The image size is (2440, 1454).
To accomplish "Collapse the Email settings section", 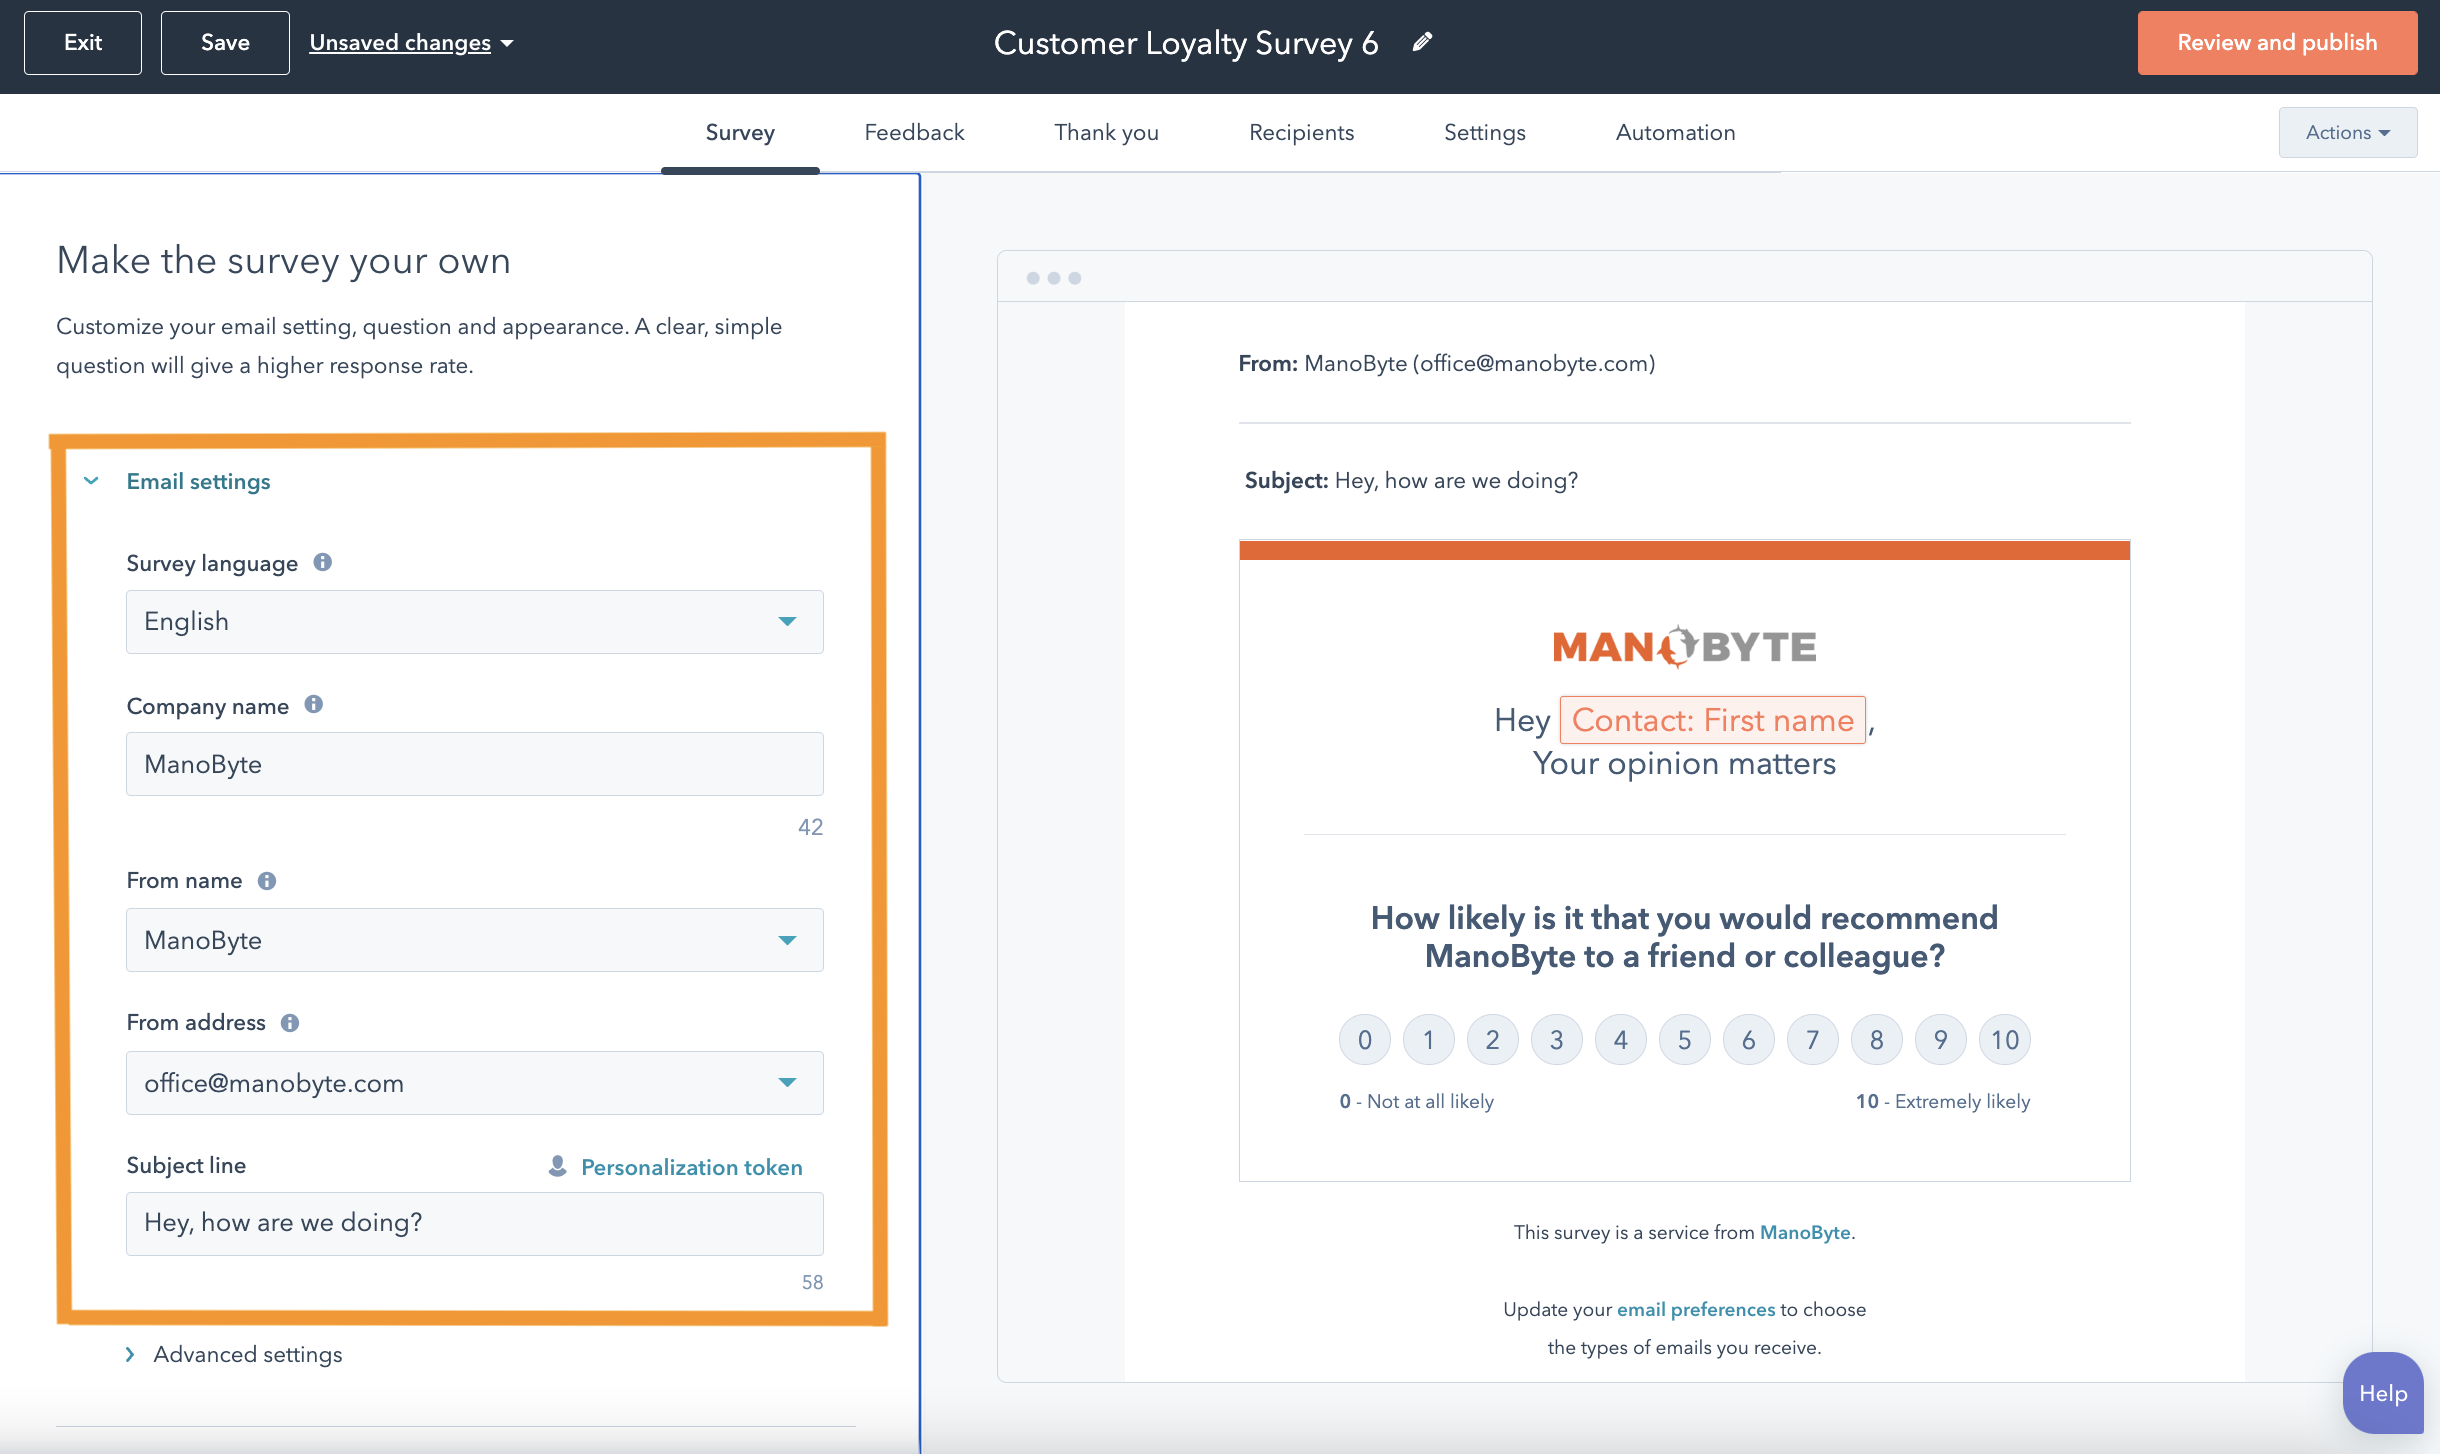I will tap(177, 481).
